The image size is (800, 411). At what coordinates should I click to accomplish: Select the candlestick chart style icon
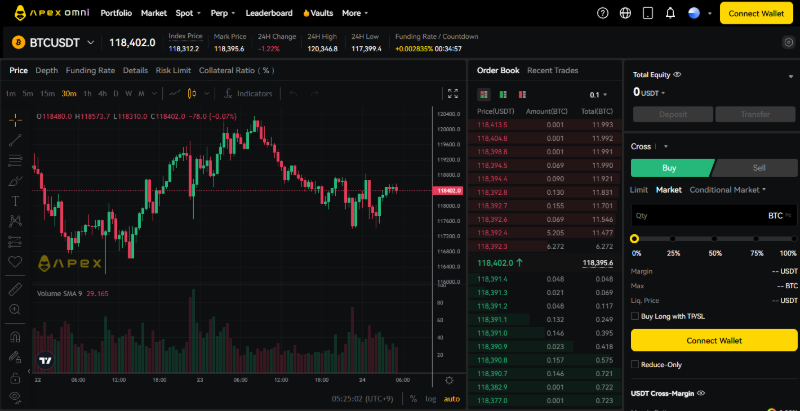point(192,93)
